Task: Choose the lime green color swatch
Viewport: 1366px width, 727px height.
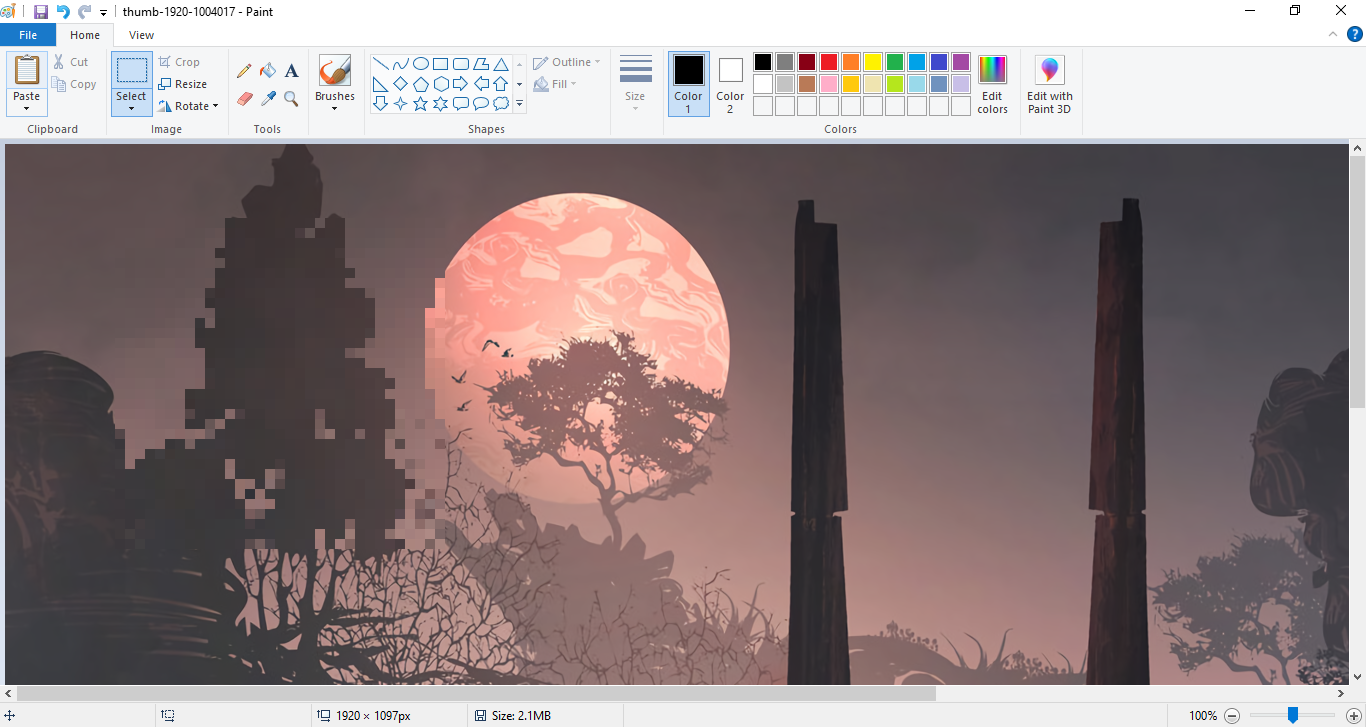Action: (x=895, y=84)
